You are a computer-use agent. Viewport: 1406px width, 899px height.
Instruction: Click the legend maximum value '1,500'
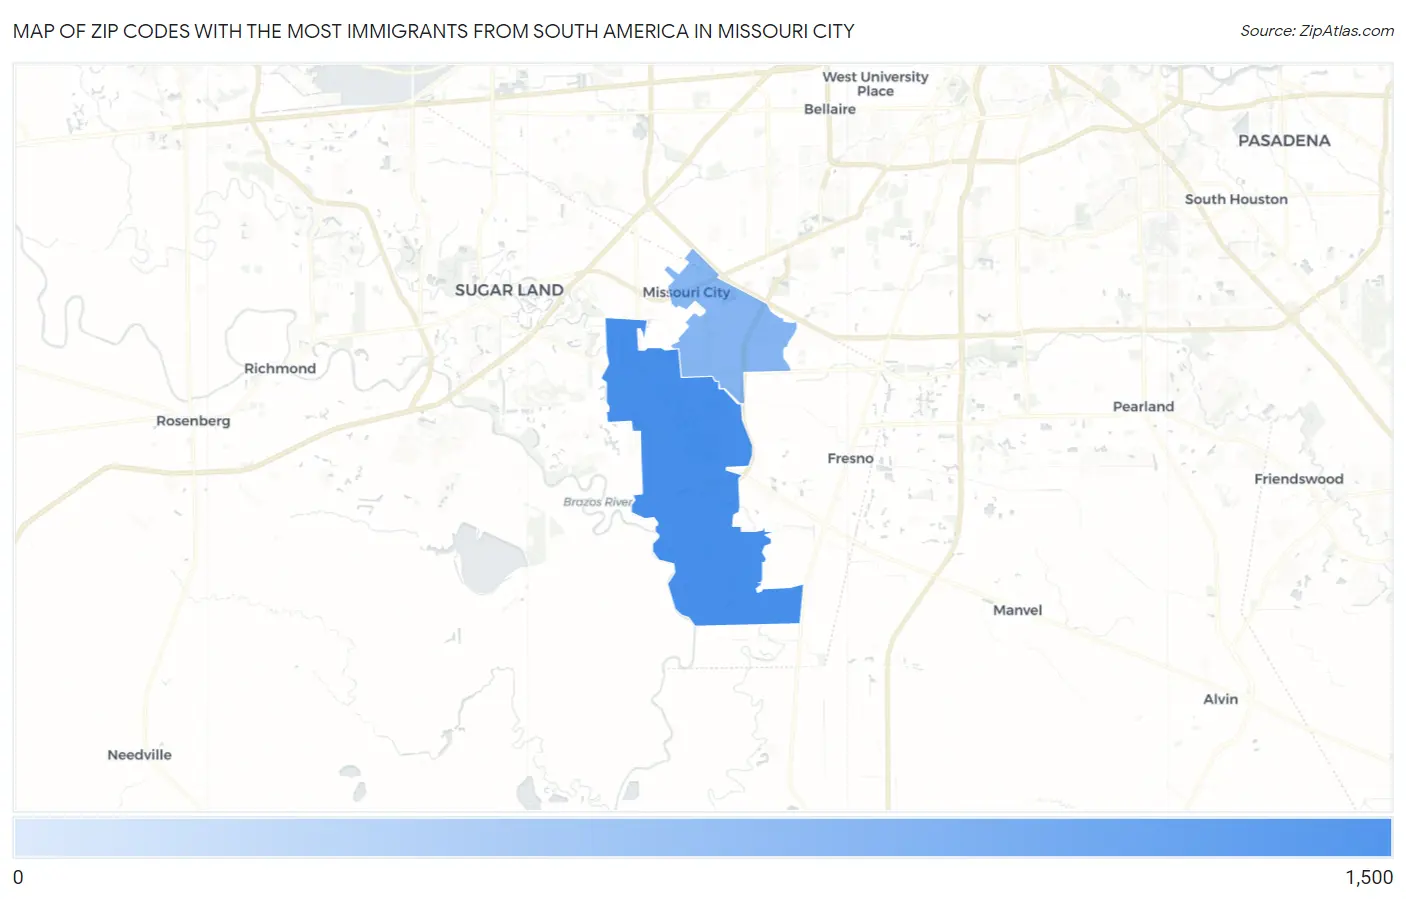click(x=1369, y=877)
